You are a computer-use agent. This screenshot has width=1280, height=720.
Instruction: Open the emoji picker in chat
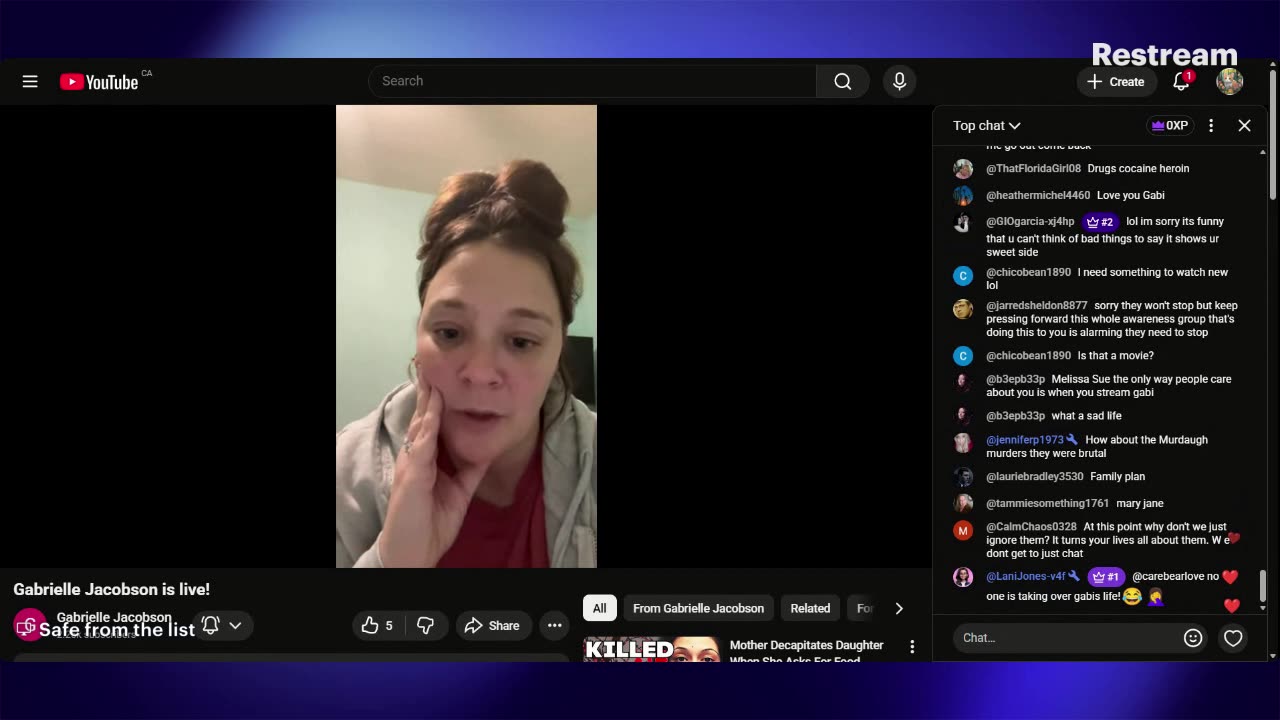[1193, 638]
